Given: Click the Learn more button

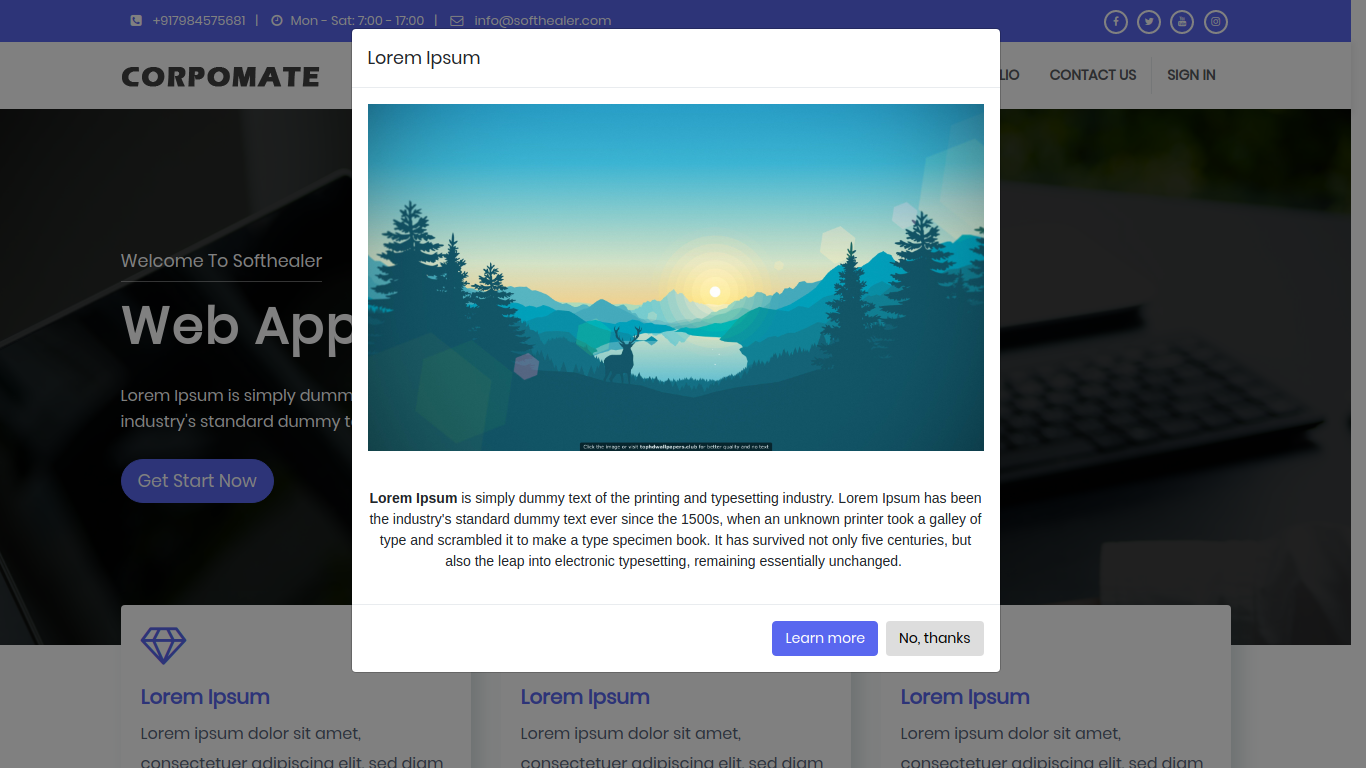Looking at the screenshot, I should [x=825, y=638].
